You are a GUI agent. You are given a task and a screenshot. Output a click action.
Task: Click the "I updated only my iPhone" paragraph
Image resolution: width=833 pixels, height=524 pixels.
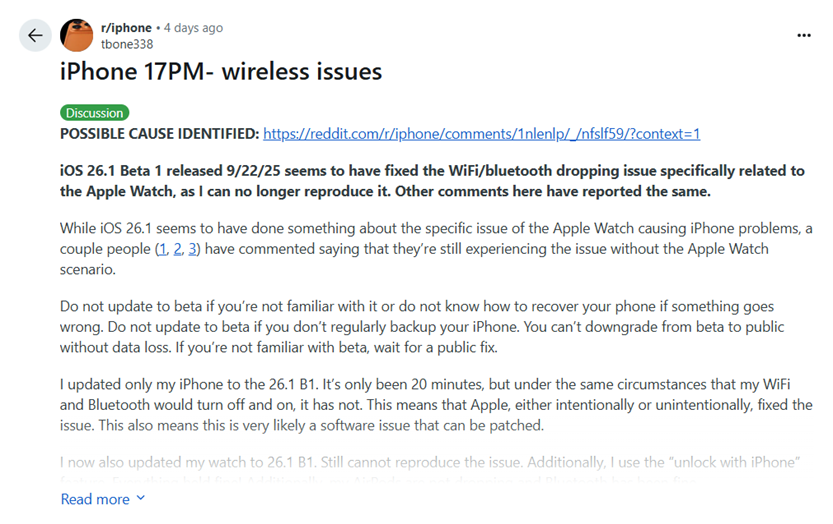(436, 406)
